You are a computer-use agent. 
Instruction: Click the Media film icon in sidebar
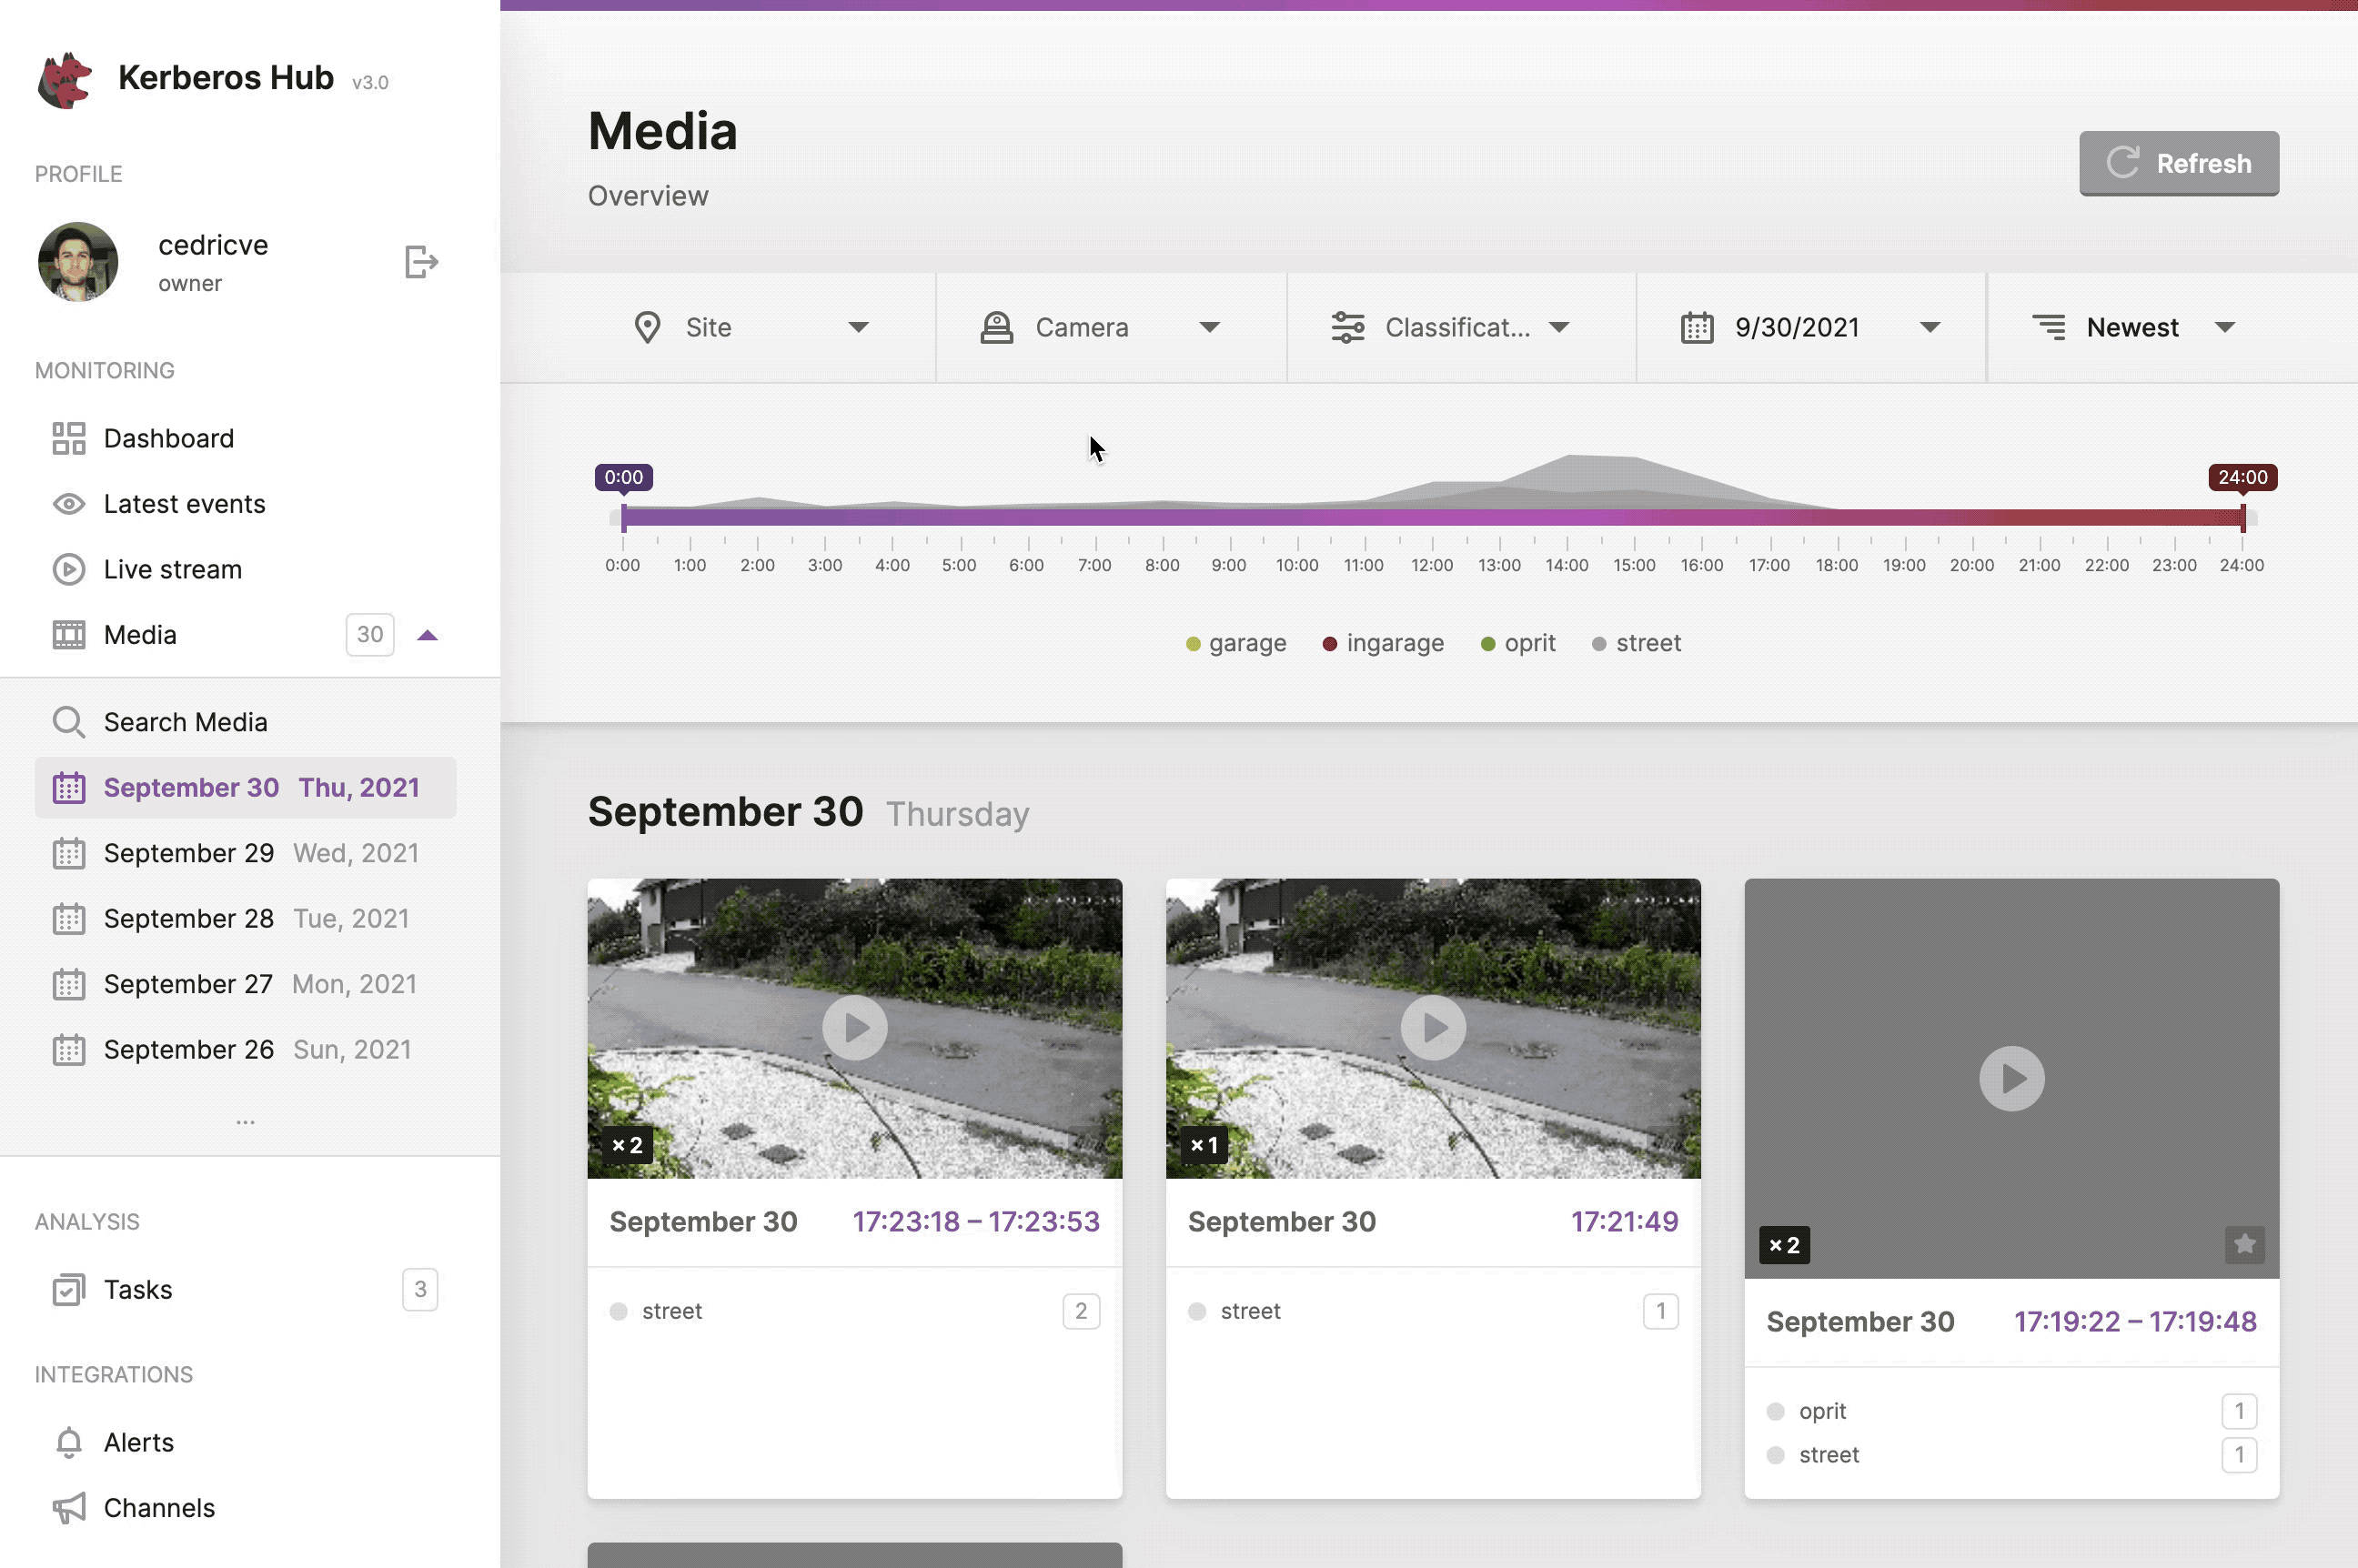point(67,635)
